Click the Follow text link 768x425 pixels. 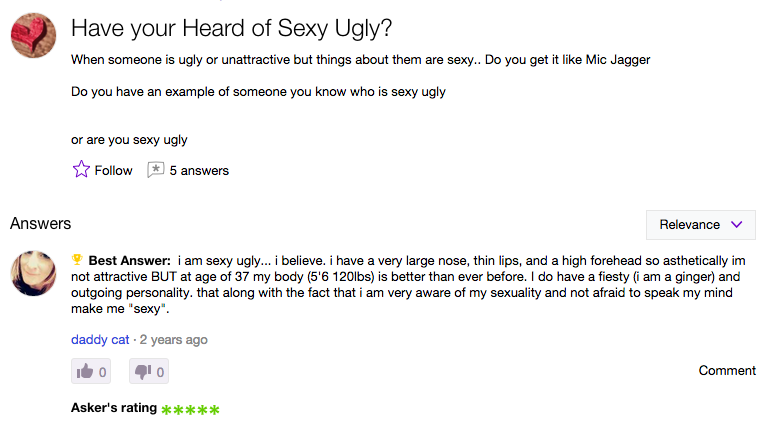tap(113, 170)
